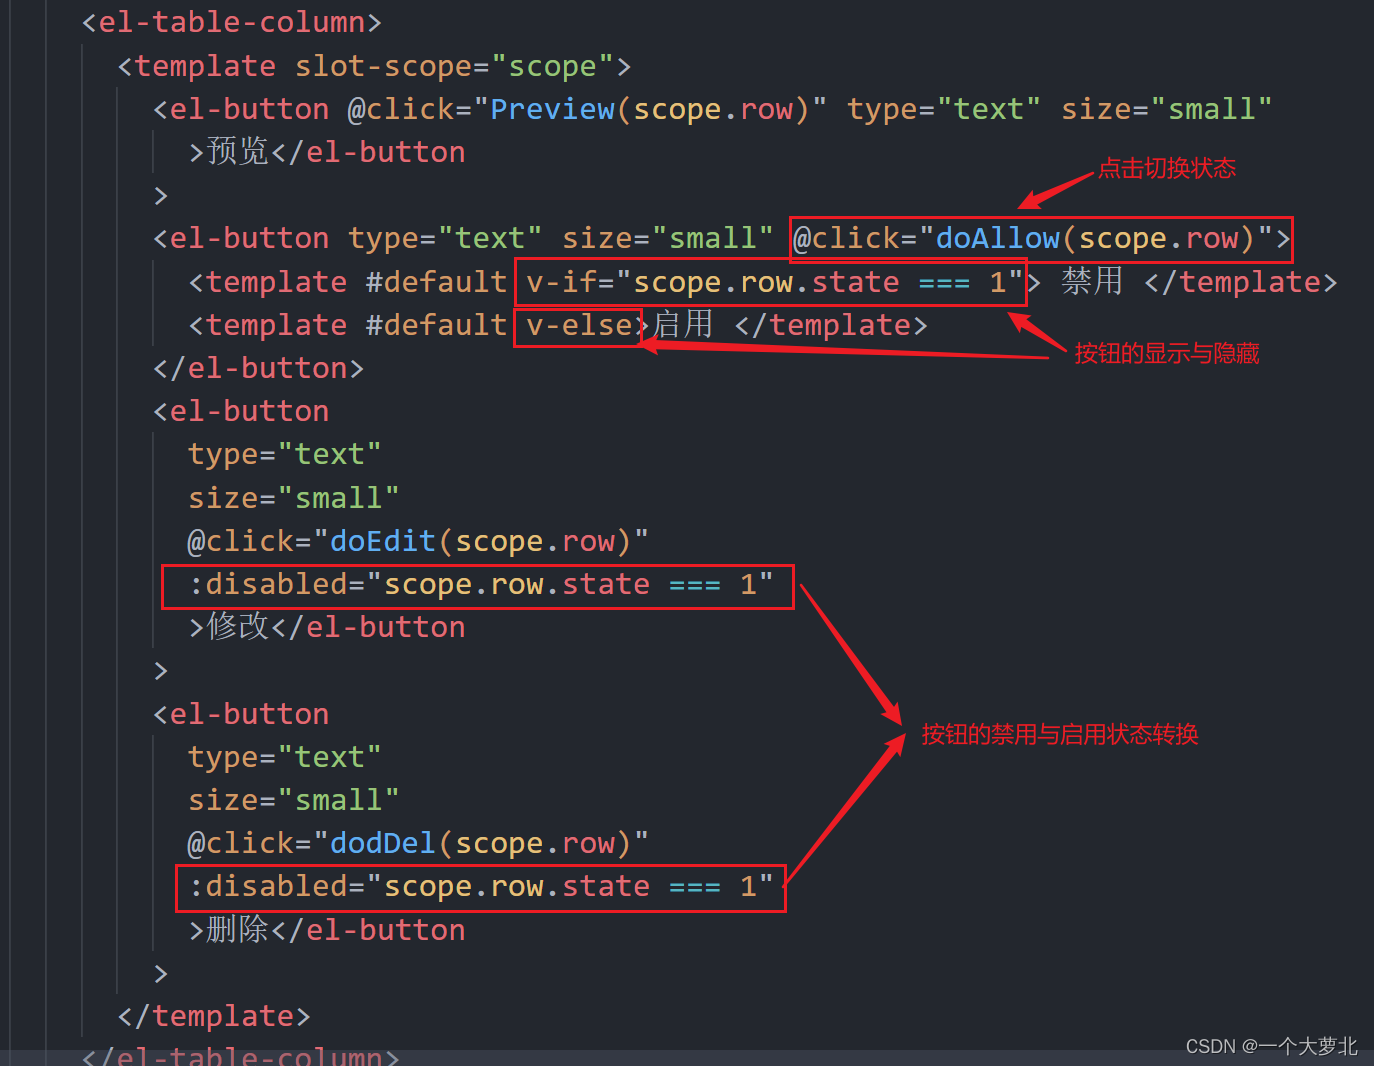Click the doEdit(scope.row) handler line

418,541
